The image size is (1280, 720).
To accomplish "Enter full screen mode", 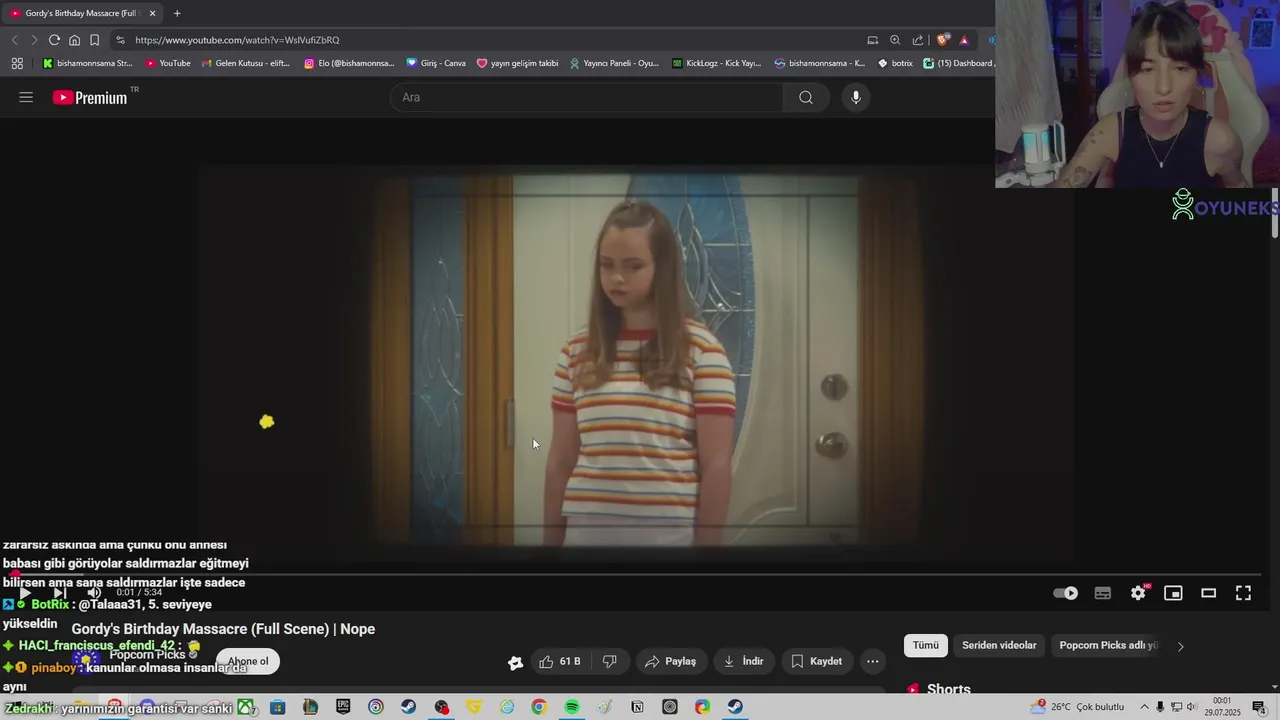I will pos(1243,593).
